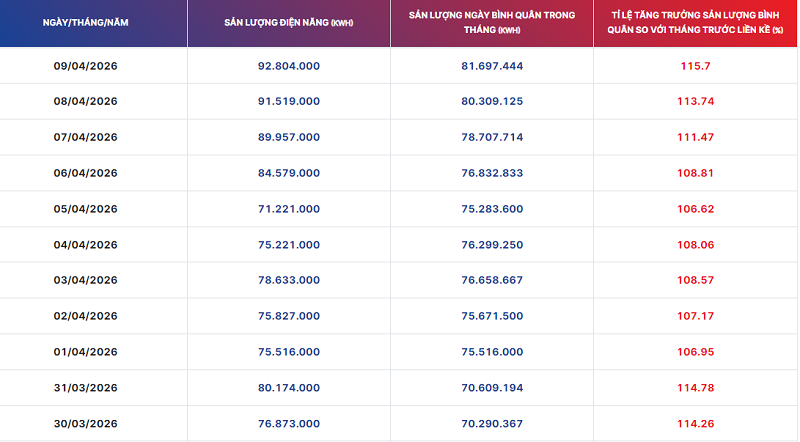The width and height of the screenshot is (800, 442).
Task: Click the 111.47 growth percentage
Action: click(x=695, y=137)
